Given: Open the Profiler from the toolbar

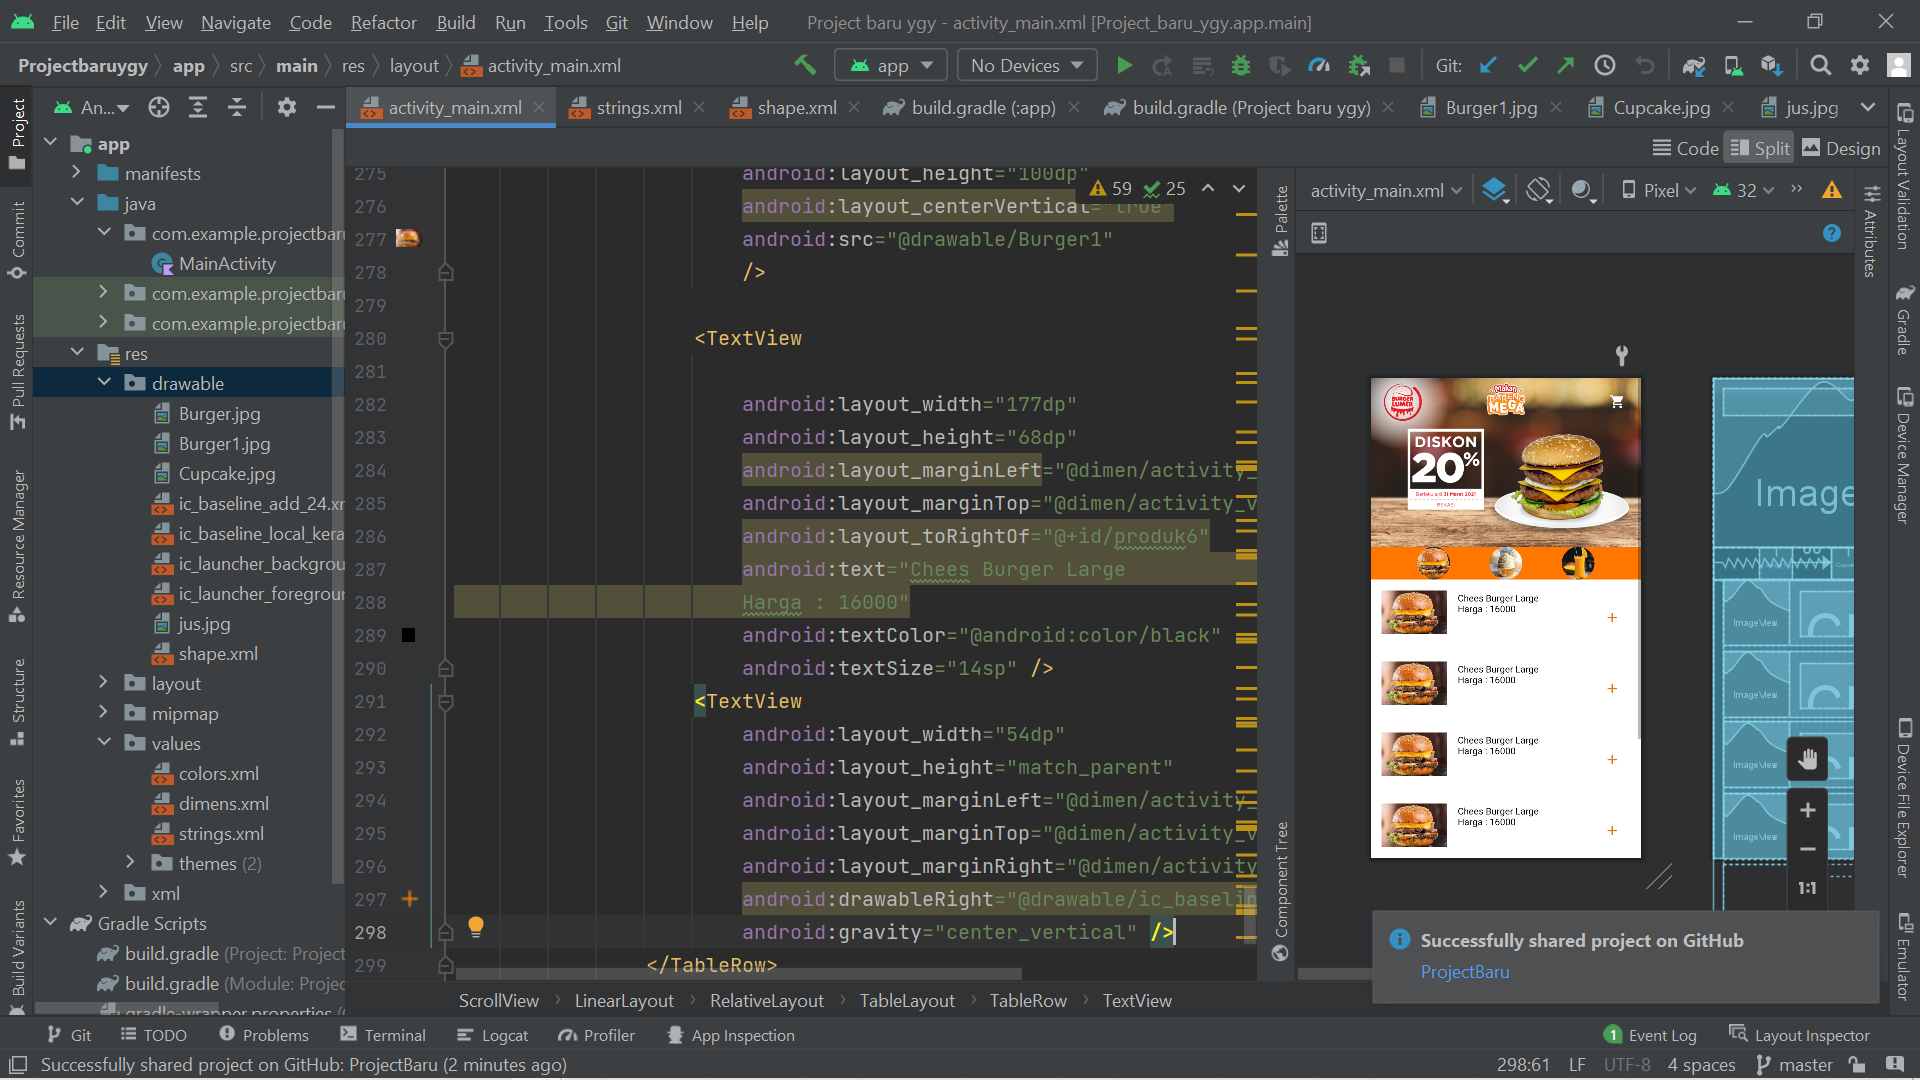Looking at the screenshot, I should [x=1319, y=64].
